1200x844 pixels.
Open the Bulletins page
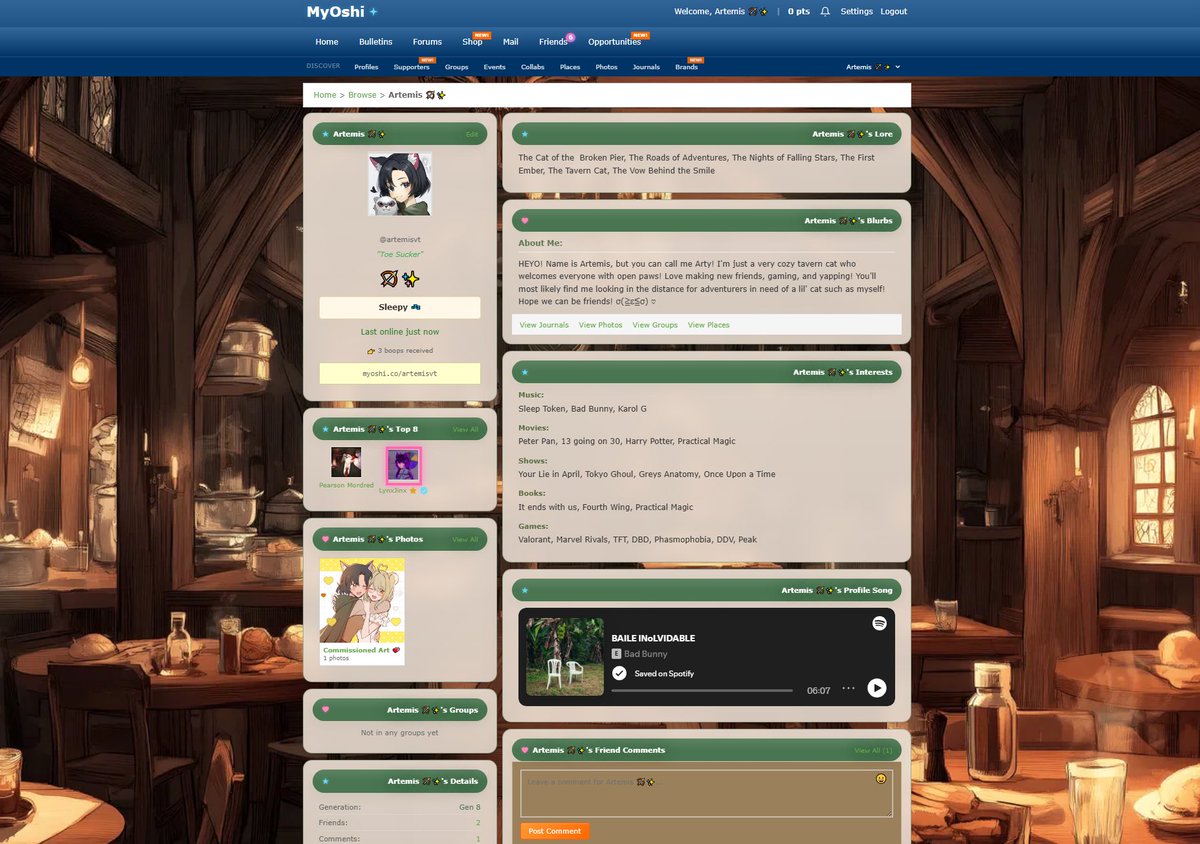click(376, 42)
